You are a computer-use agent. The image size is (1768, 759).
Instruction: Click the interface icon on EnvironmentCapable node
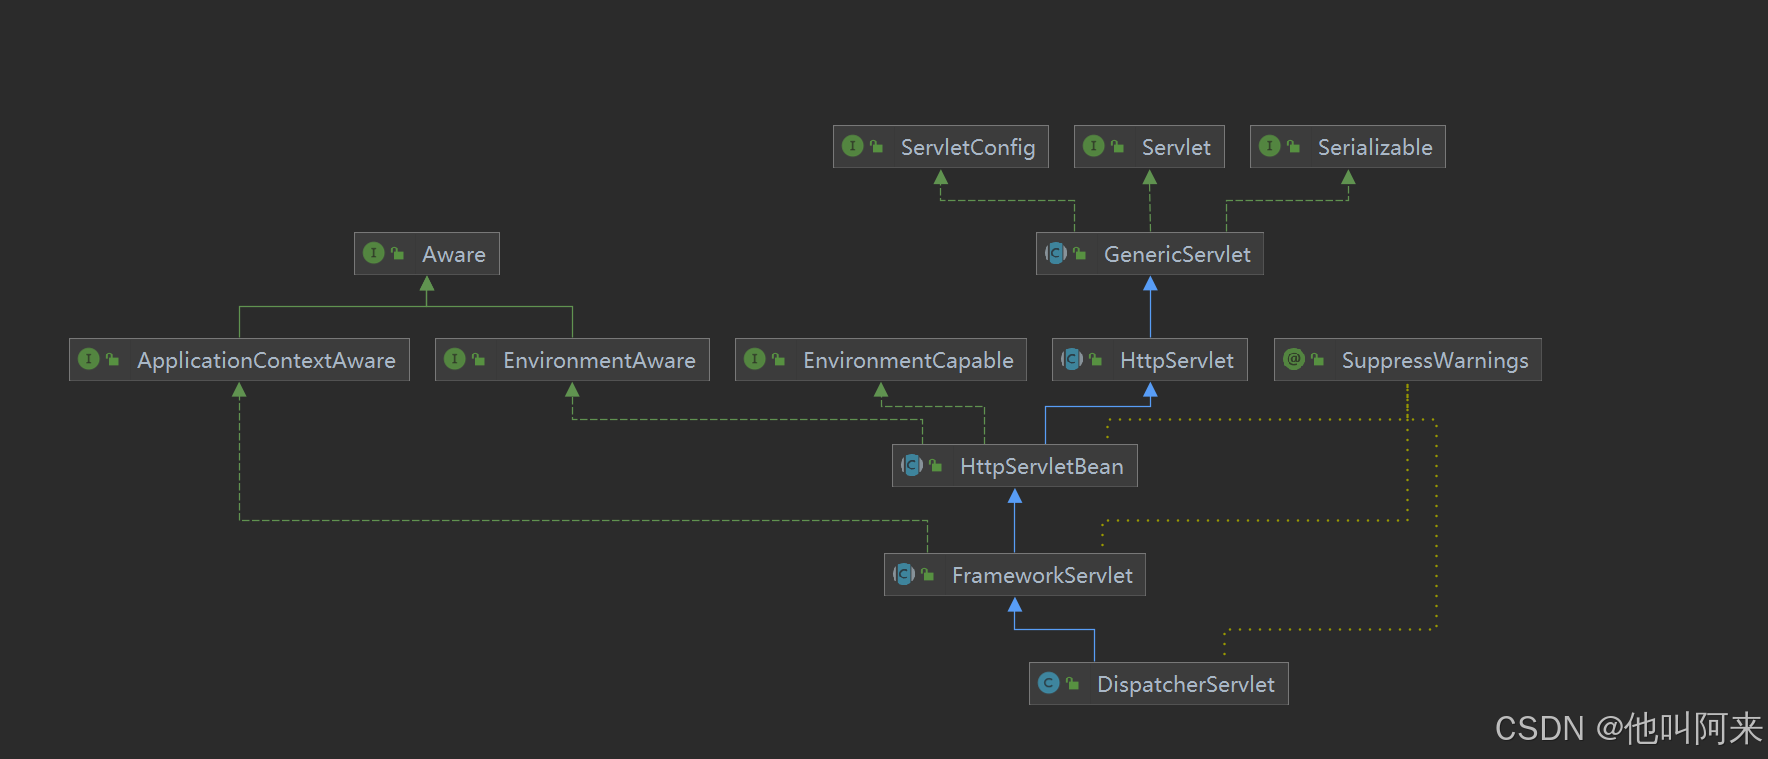(x=754, y=359)
